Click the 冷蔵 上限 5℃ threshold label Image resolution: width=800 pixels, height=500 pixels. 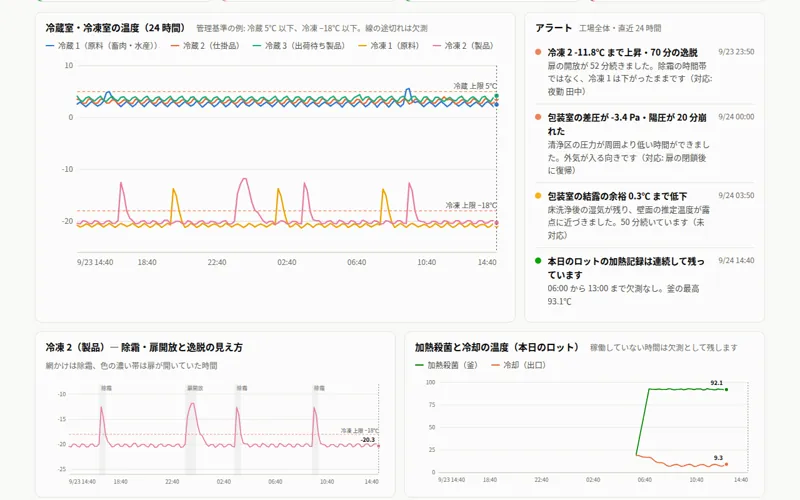coord(475,86)
